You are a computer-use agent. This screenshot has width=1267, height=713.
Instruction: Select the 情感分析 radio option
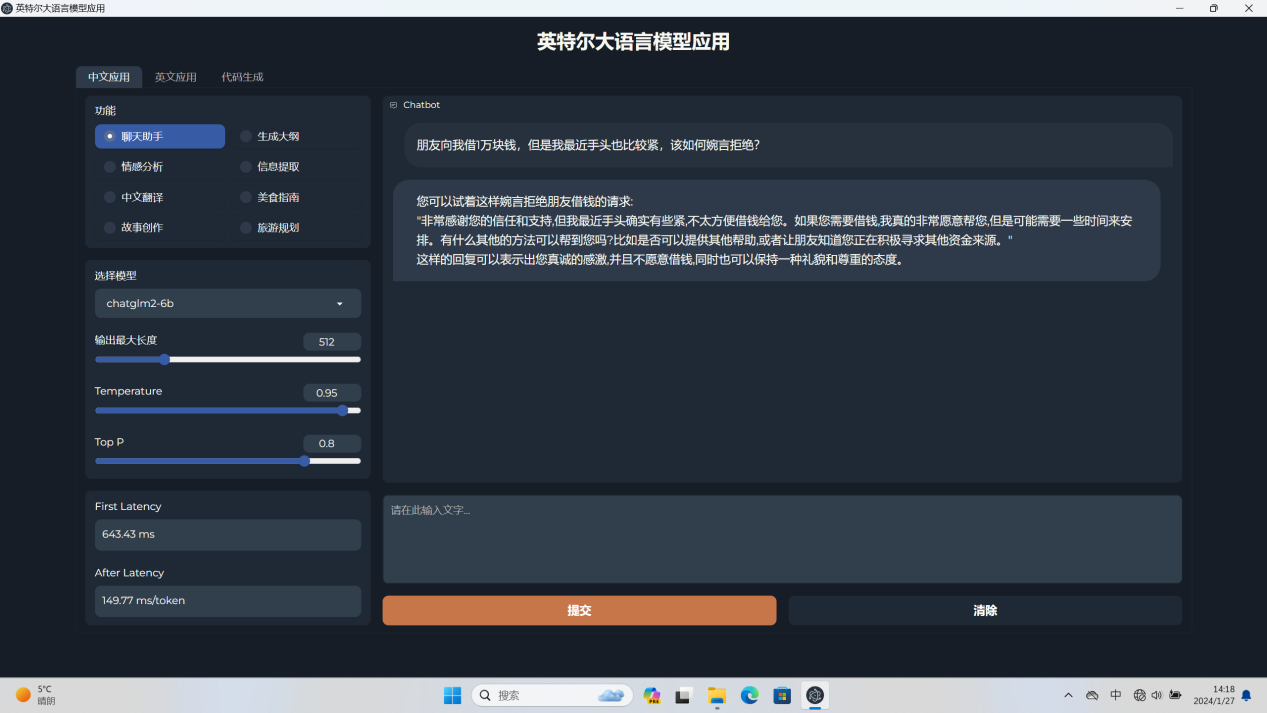coord(110,167)
